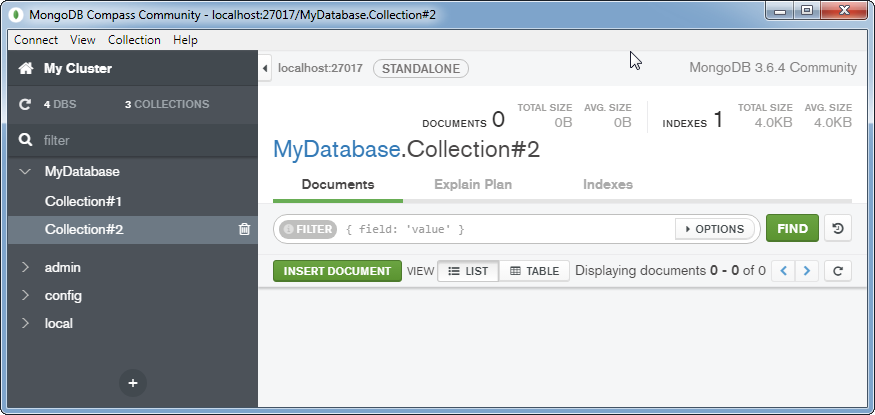Click the local database name

click(x=59, y=323)
